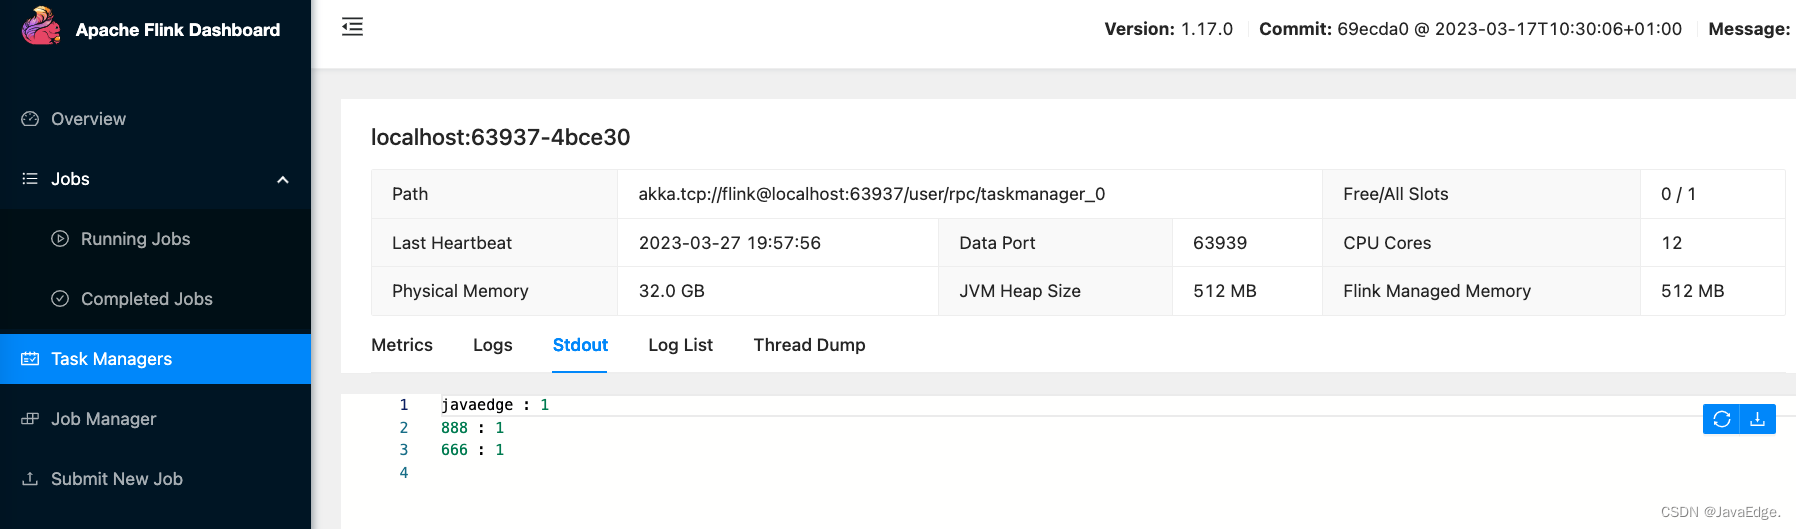1796x529 pixels.
Task: Open the Jobs menu section
Action: [70, 179]
